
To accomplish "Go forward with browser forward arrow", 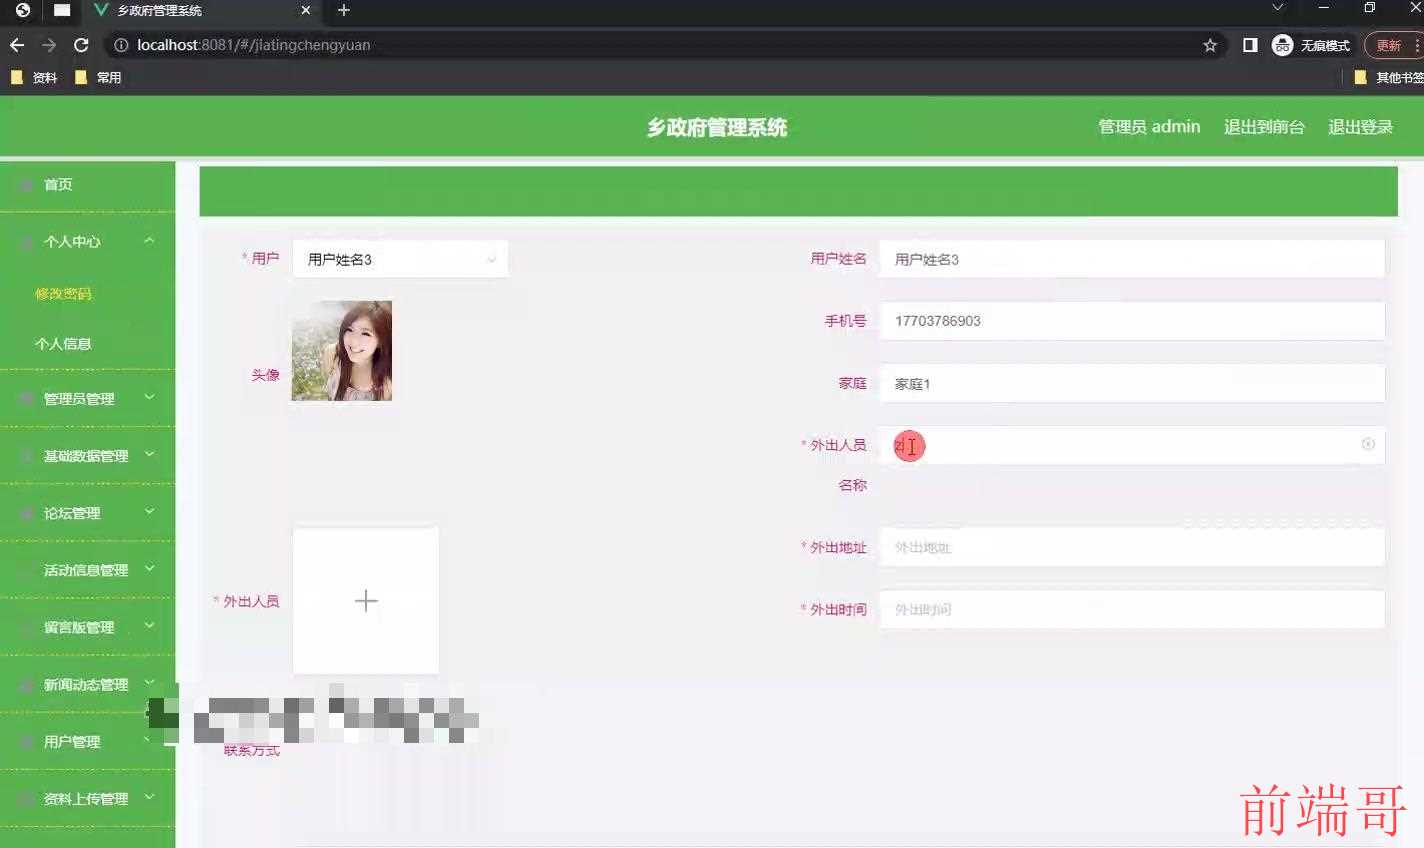I will (x=49, y=45).
